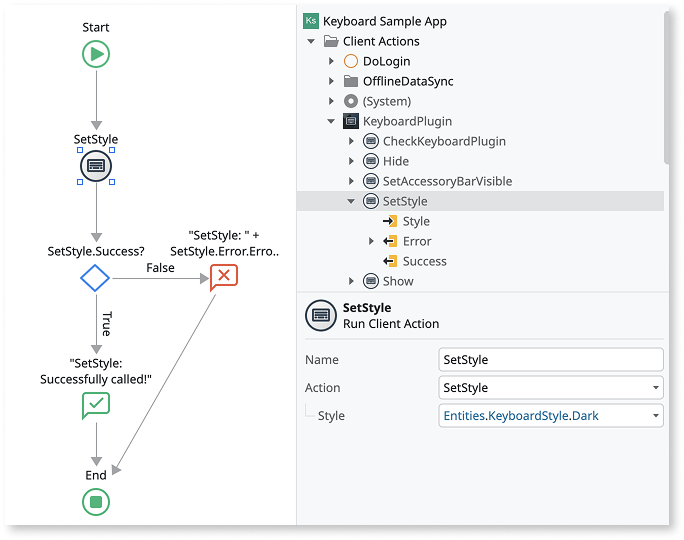Image resolution: width=684 pixels, height=540 pixels.
Task: Expand the Show action
Action: click(351, 281)
